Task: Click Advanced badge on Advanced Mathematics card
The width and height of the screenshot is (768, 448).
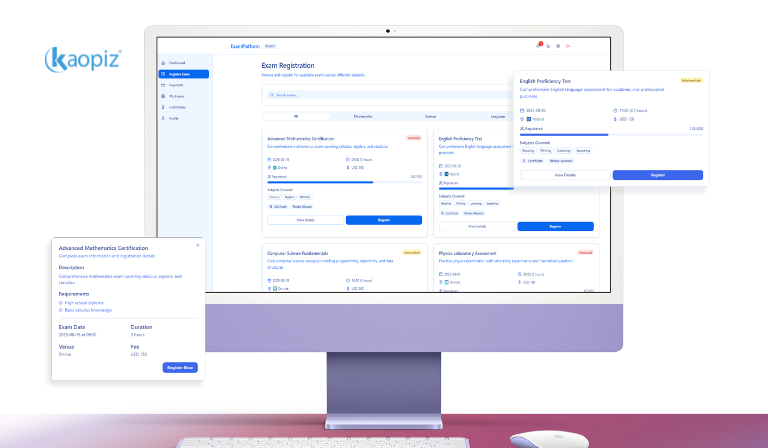Action: point(414,138)
